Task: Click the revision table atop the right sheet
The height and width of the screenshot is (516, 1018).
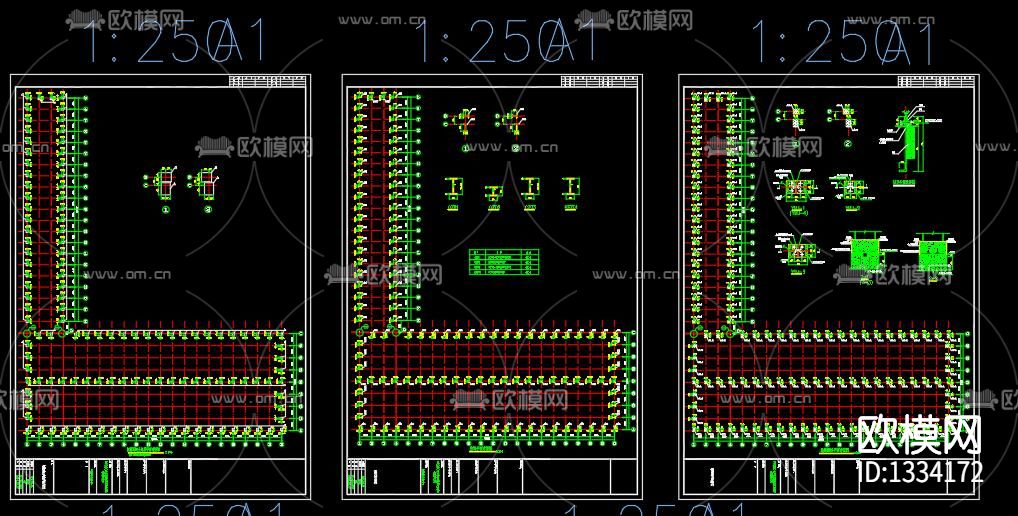Action: click(x=936, y=82)
